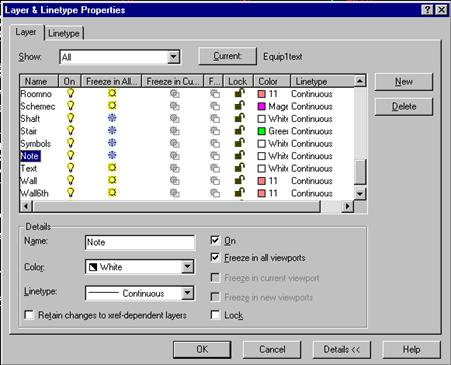Click the vertical scrollbar thumb in layer list
451x365 pixels.
point(360,172)
